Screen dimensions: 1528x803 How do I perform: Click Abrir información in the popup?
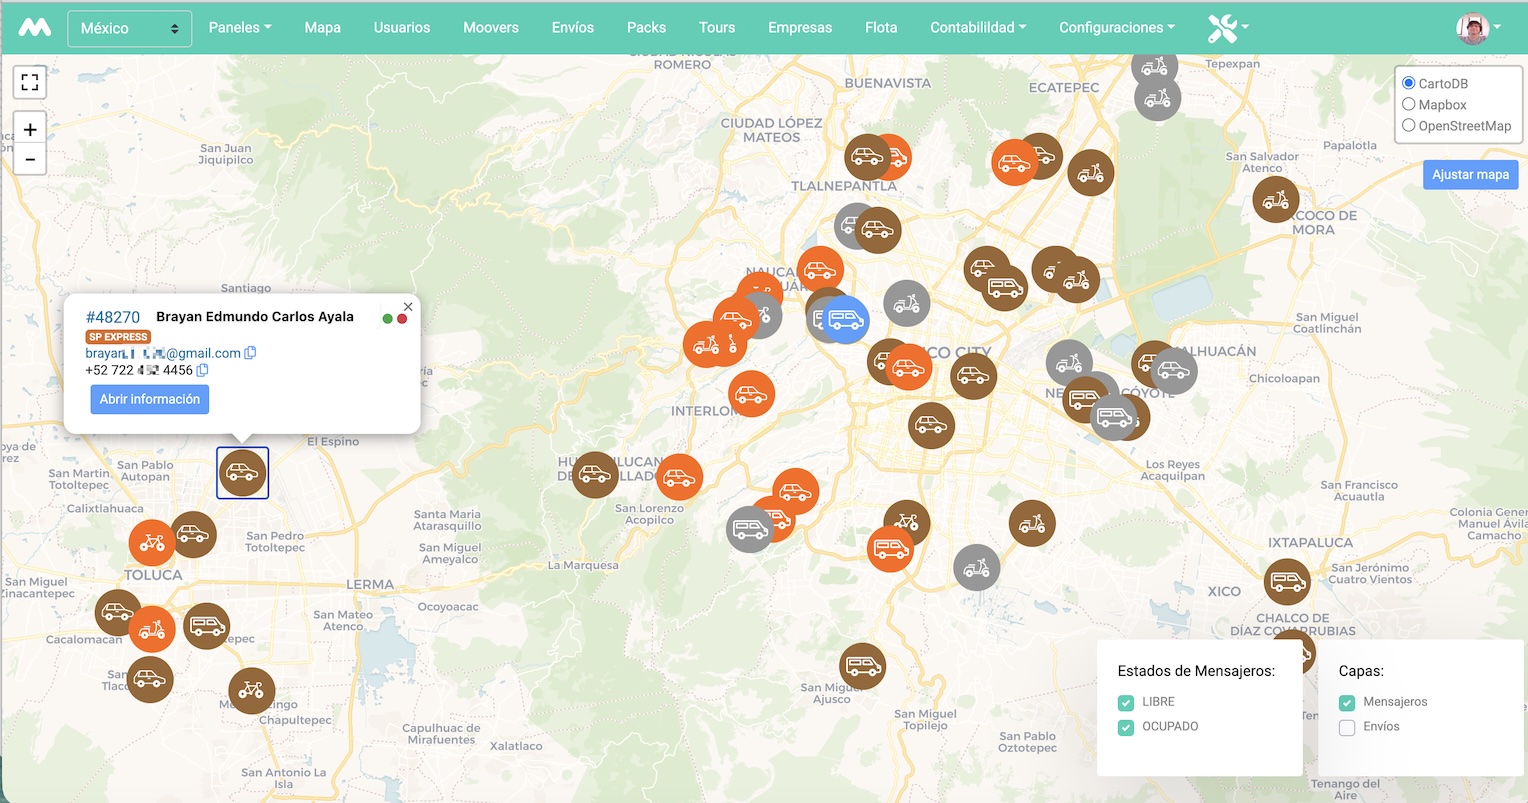pyautogui.click(x=149, y=399)
